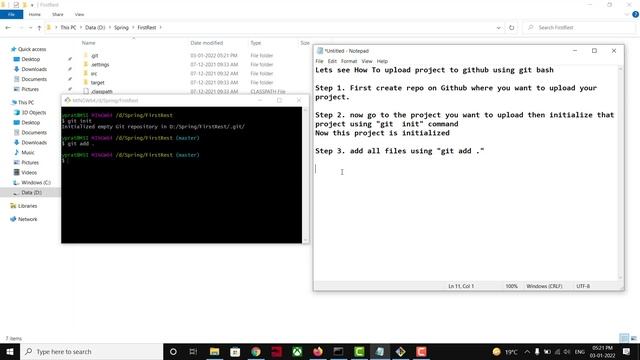Expand breadcrumb chevron after FirstRest

(161, 28)
